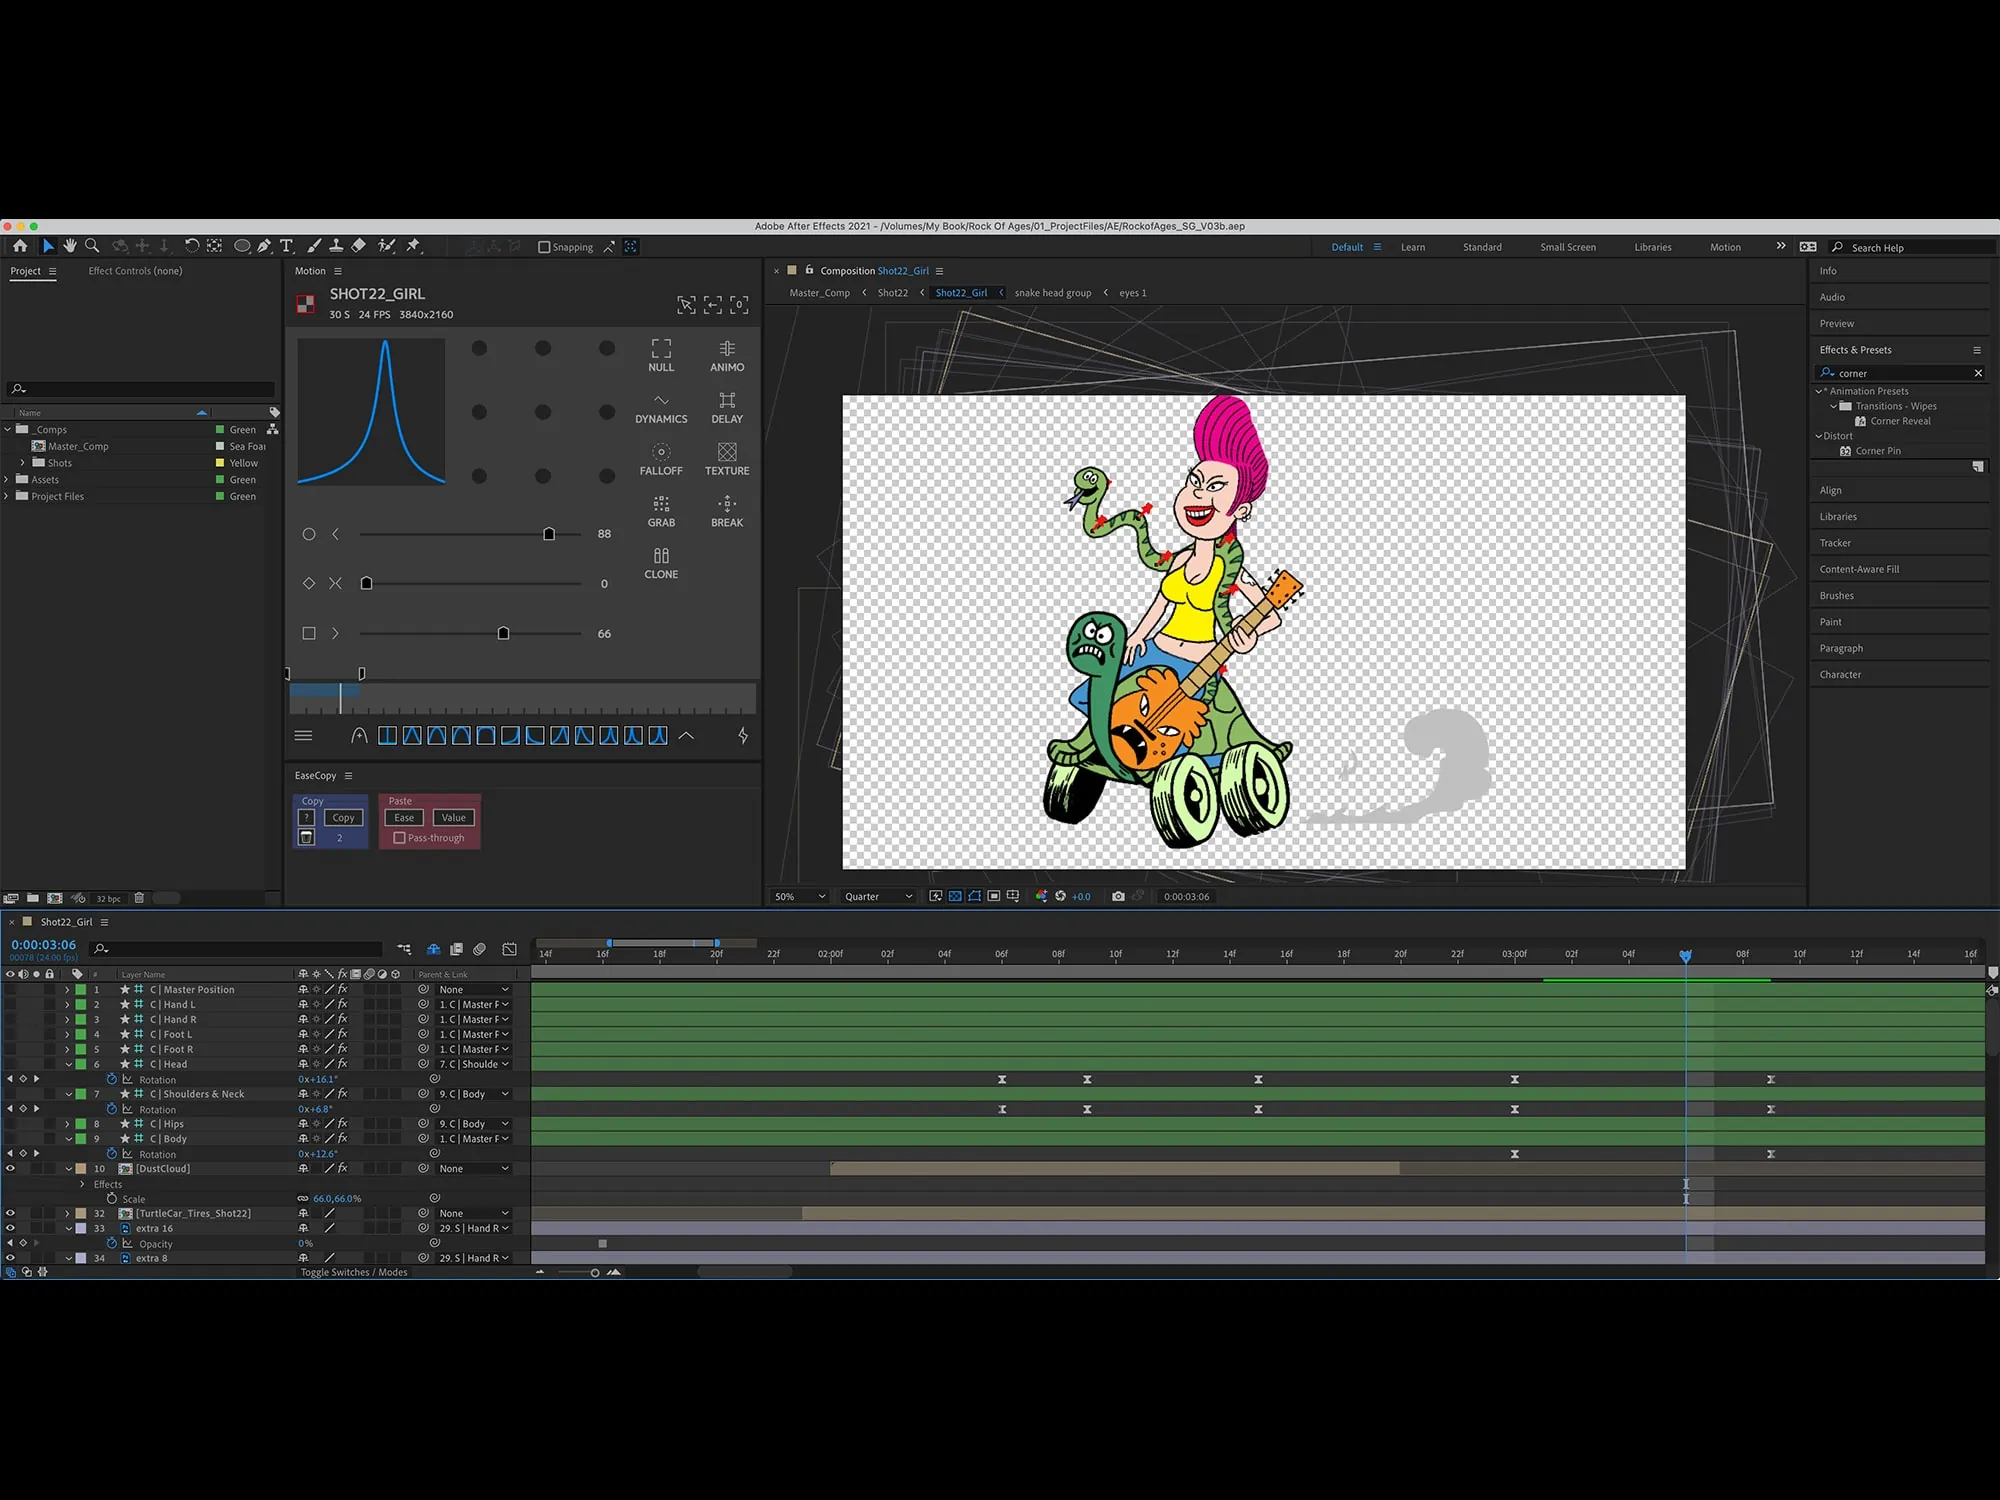Select the Puppet Pin tool

point(413,246)
